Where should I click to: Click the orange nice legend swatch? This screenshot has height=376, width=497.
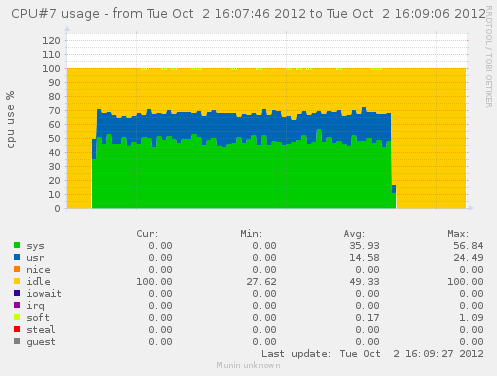click(17, 269)
